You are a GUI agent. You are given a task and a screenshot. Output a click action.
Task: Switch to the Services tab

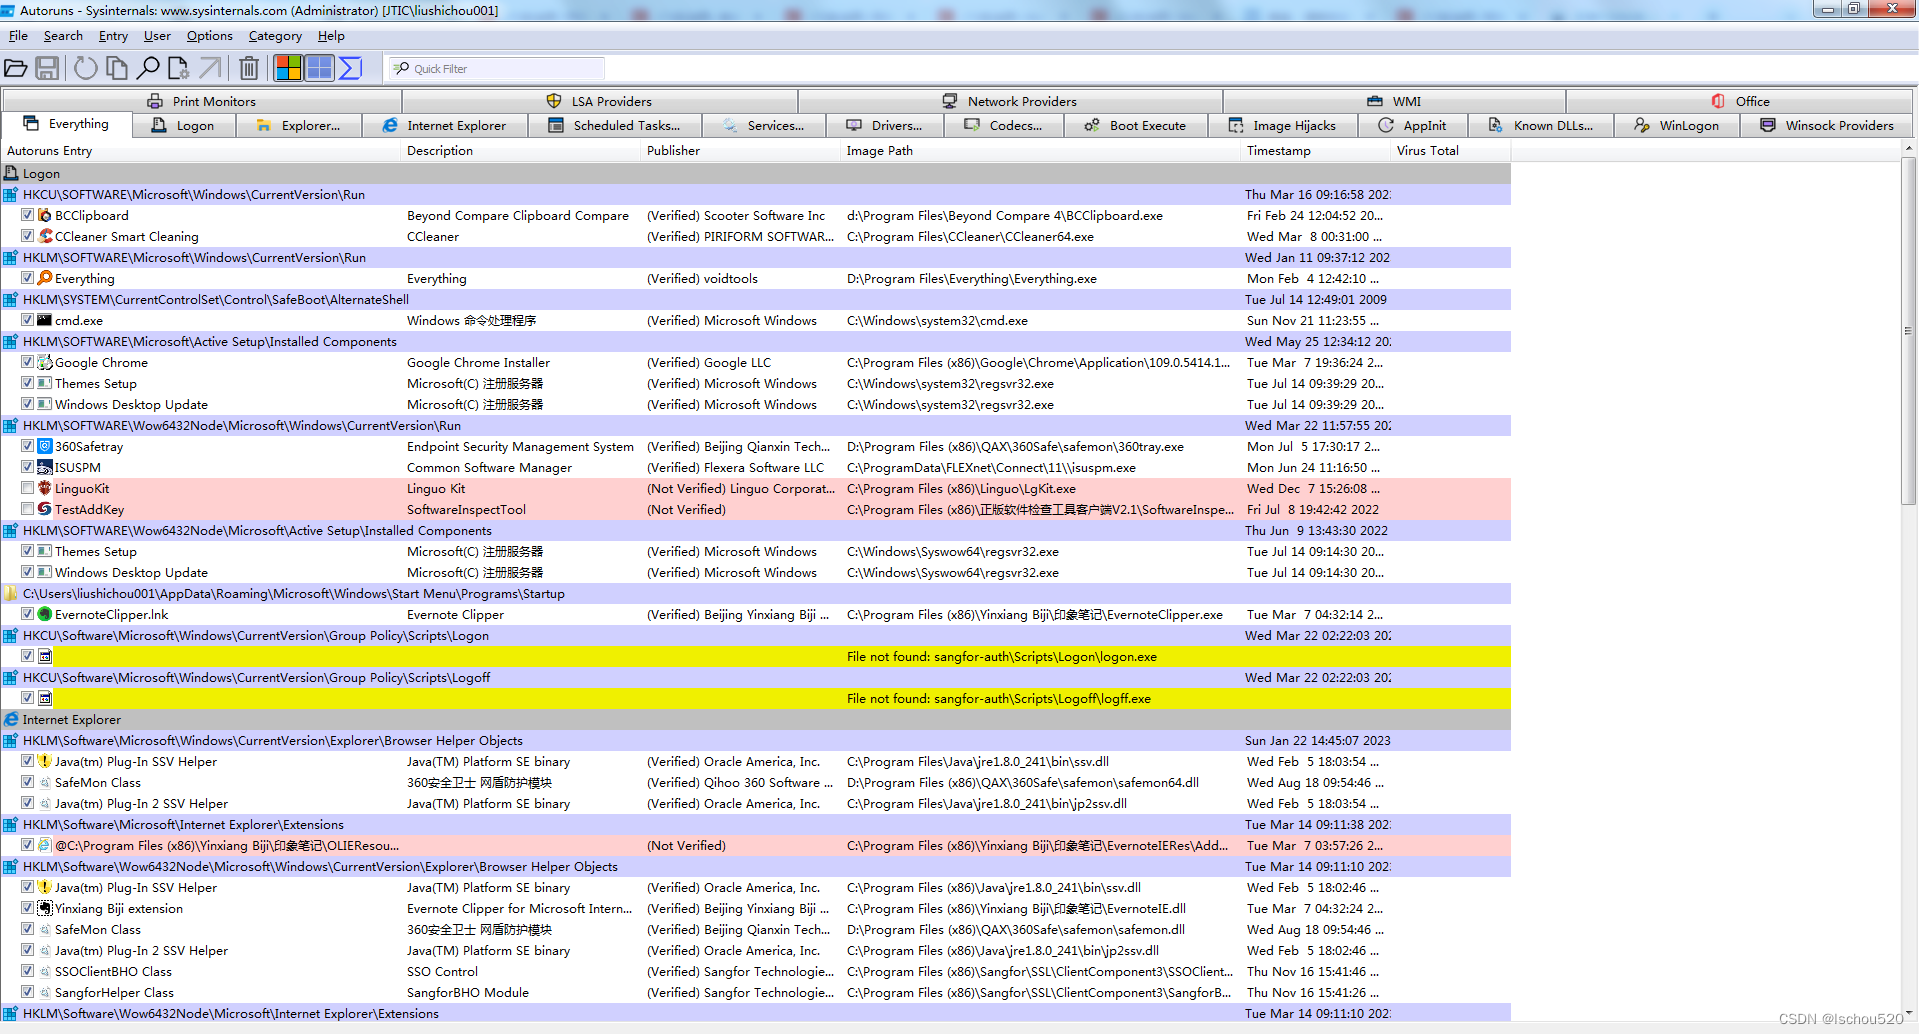click(x=764, y=125)
